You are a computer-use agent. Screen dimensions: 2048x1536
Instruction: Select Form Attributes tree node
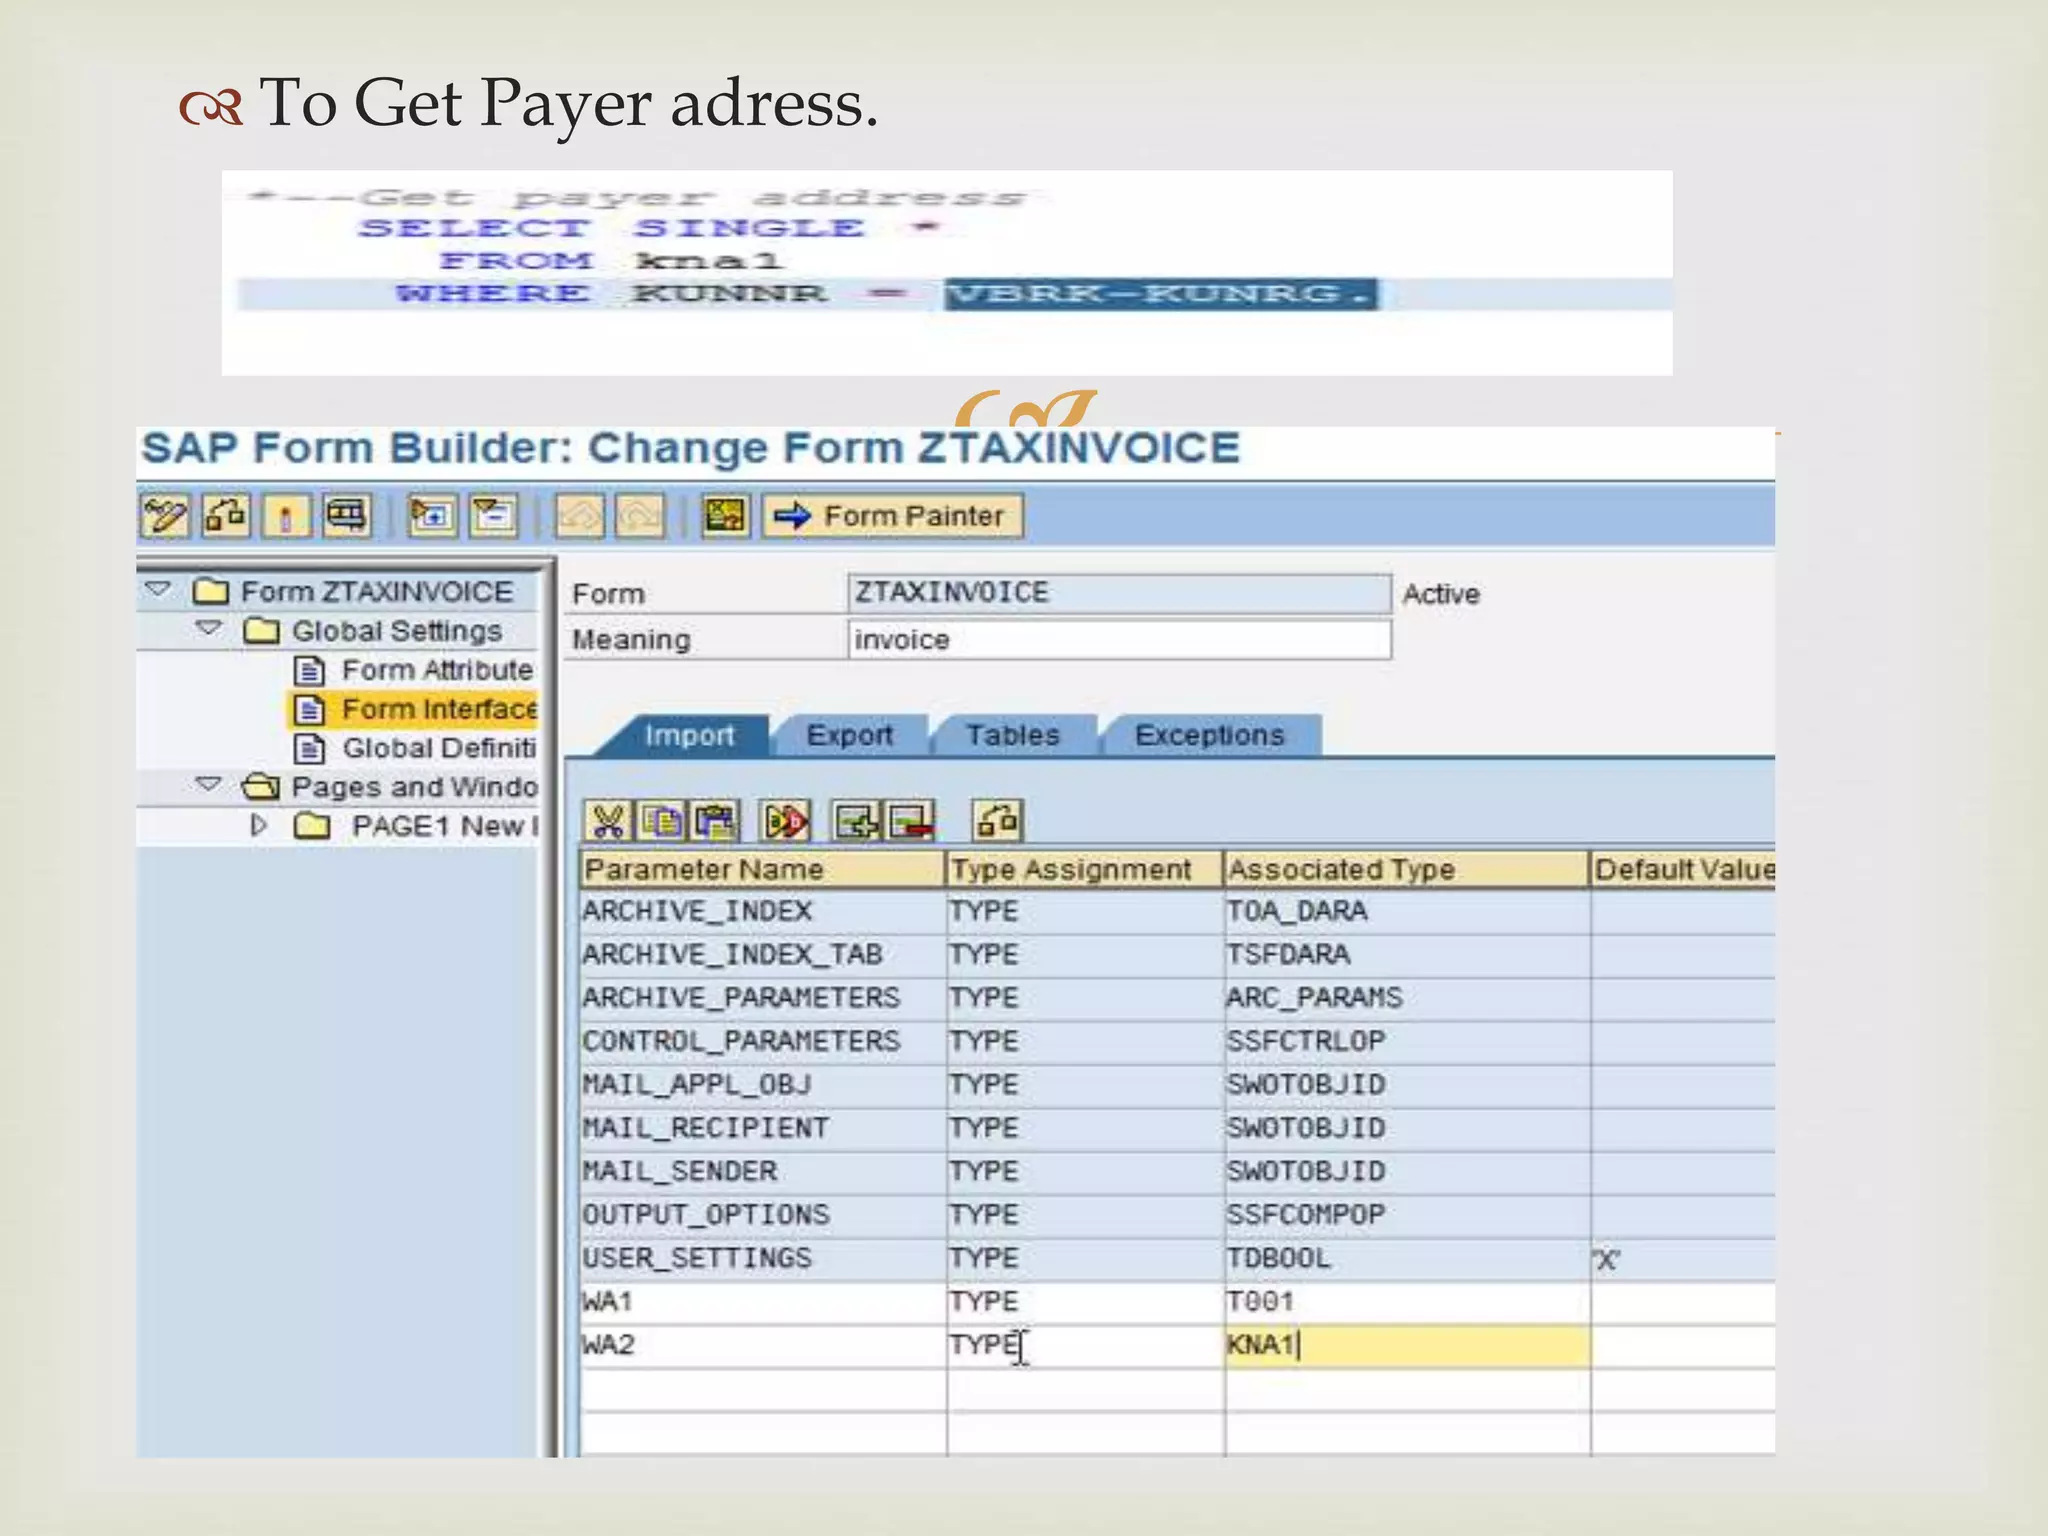[436, 670]
